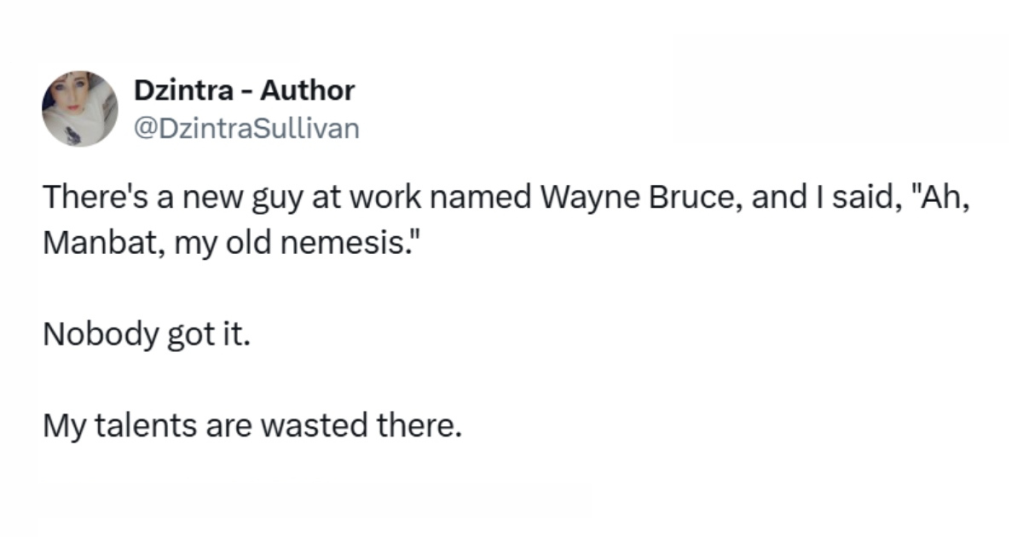This screenshot has height=537, width=1023.
Task: Open the @DzintraSullivan handle link
Action: [245, 129]
